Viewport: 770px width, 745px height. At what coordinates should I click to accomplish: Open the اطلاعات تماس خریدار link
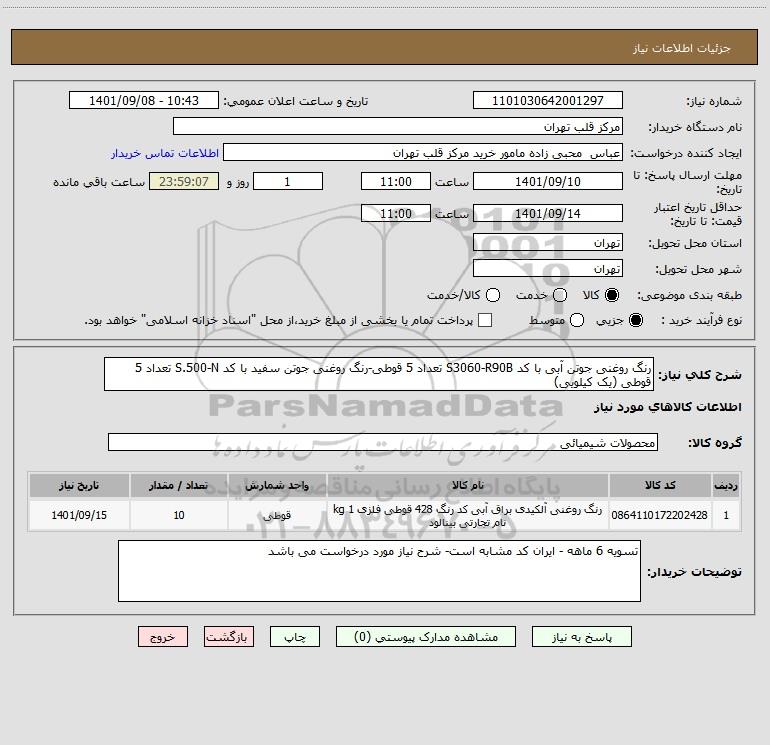pyautogui.click(x=165, y=153)
